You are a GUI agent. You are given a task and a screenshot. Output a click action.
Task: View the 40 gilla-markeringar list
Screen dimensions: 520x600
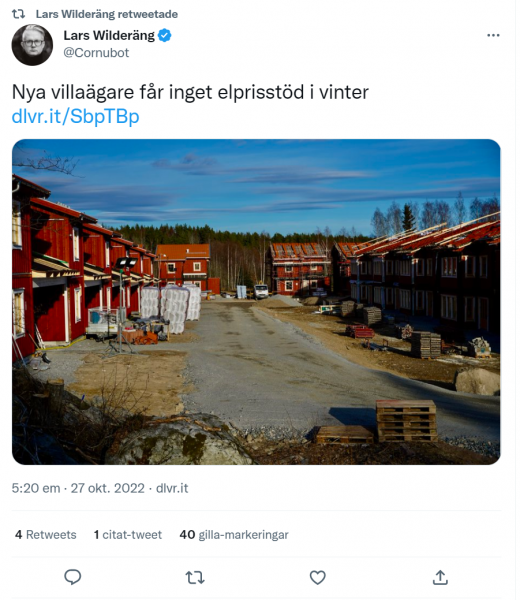[x=234, y=535]
